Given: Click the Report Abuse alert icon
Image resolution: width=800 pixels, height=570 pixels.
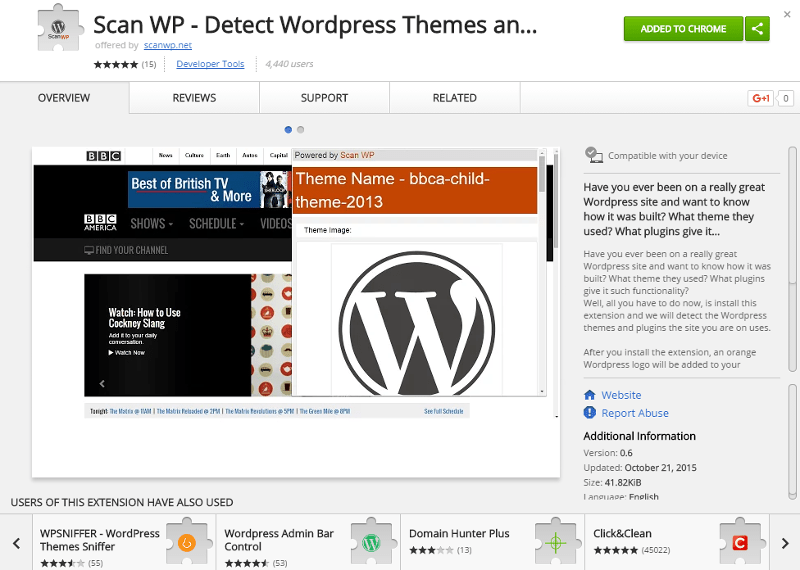Looking at the screenshot, I should (590, 412).
